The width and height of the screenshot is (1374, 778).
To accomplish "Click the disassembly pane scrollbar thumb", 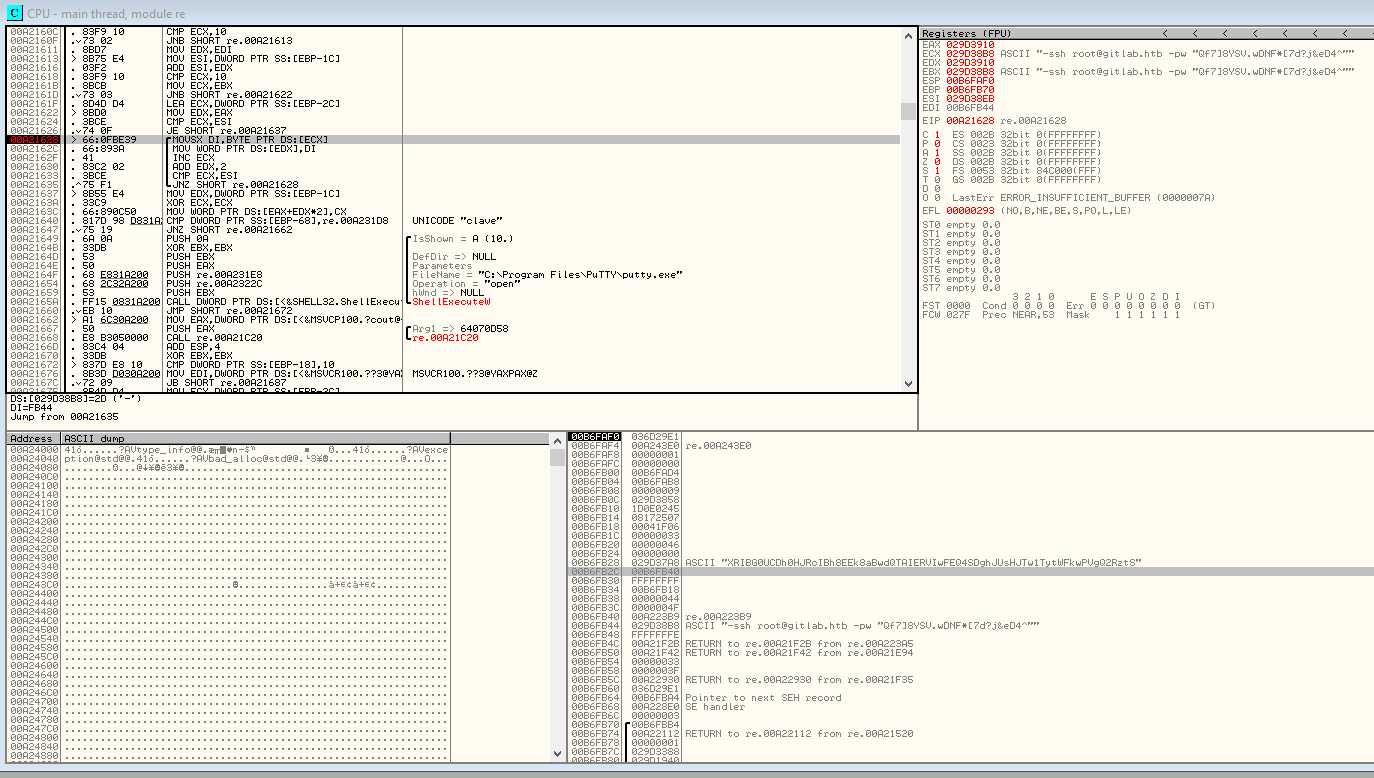I will pos(908,111).
